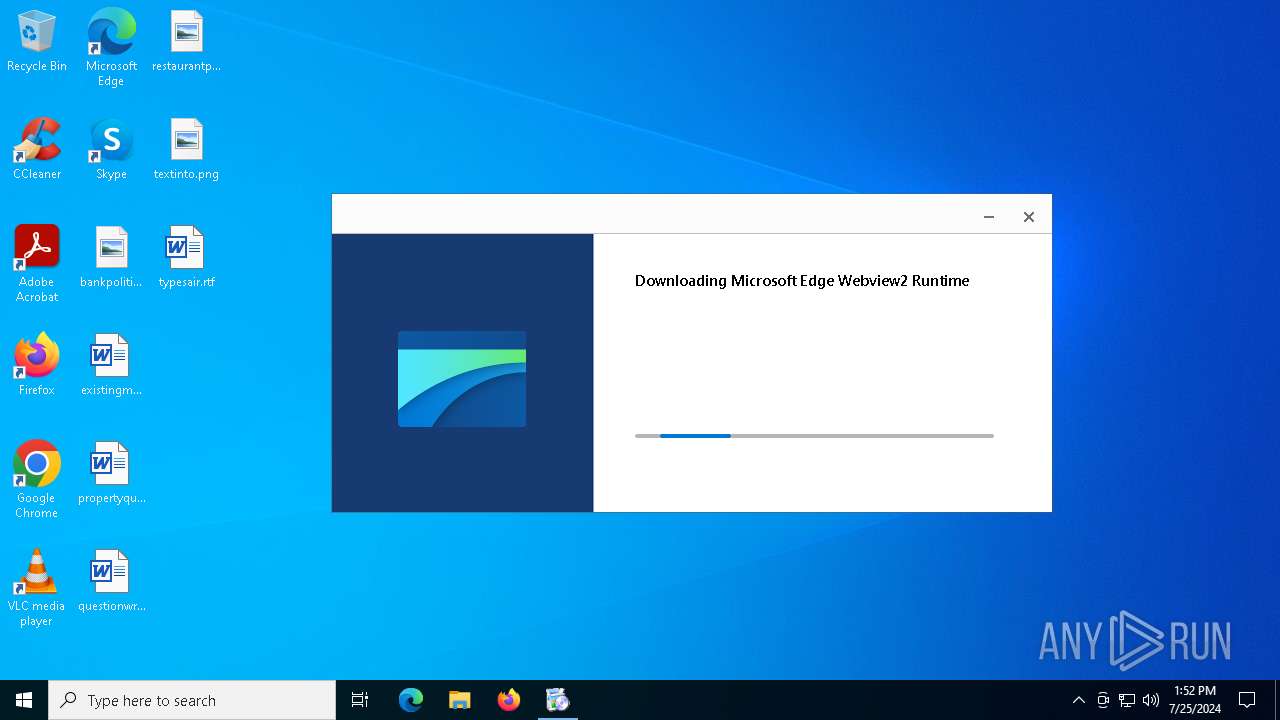Open VLC media player shortcut
Screen dimensions: 1280x720
click(x=37, y=588)
